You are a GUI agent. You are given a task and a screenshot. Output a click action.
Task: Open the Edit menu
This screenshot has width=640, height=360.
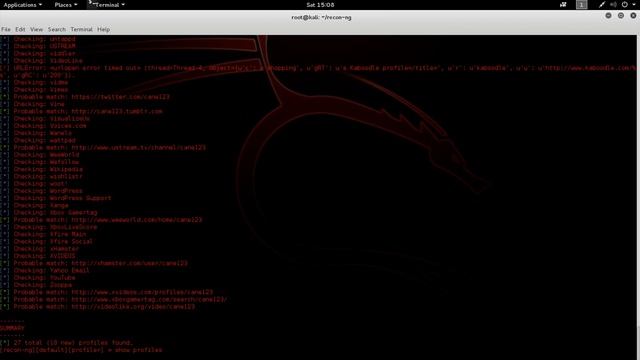click(x=20, y=29)
